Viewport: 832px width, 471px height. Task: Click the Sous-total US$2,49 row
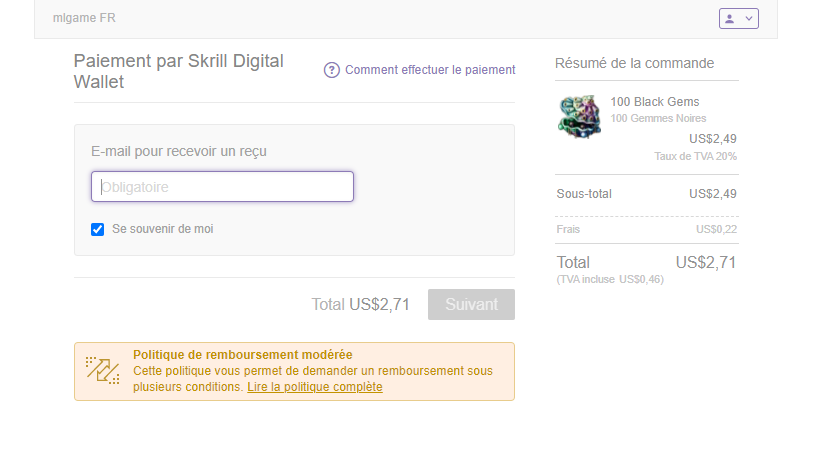pos(646,194)
